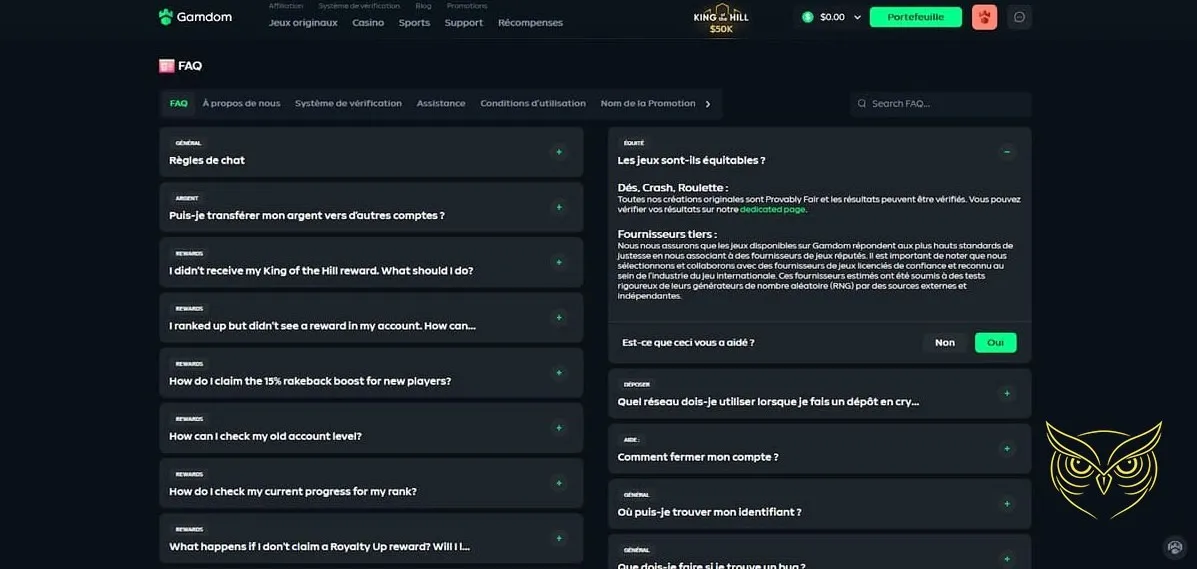Click the $0.00 balance amount
The height and width of the screenshot is (569, 1197).
tap(832, 17)
